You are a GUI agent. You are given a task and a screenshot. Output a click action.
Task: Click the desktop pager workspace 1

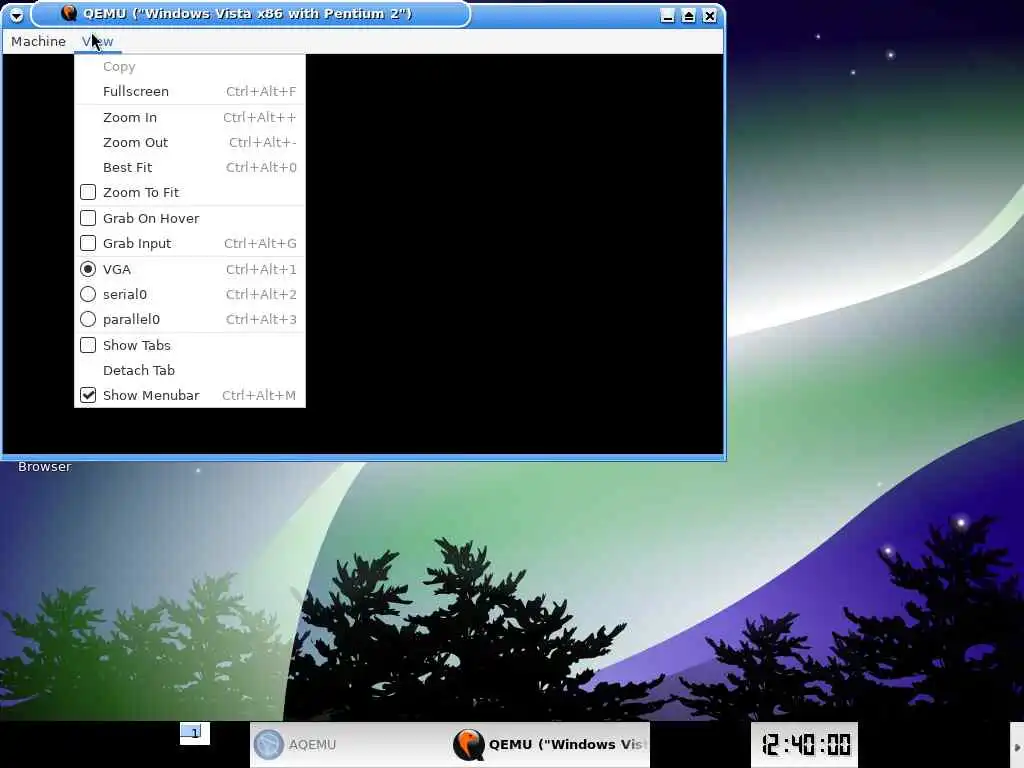point(195,733)
